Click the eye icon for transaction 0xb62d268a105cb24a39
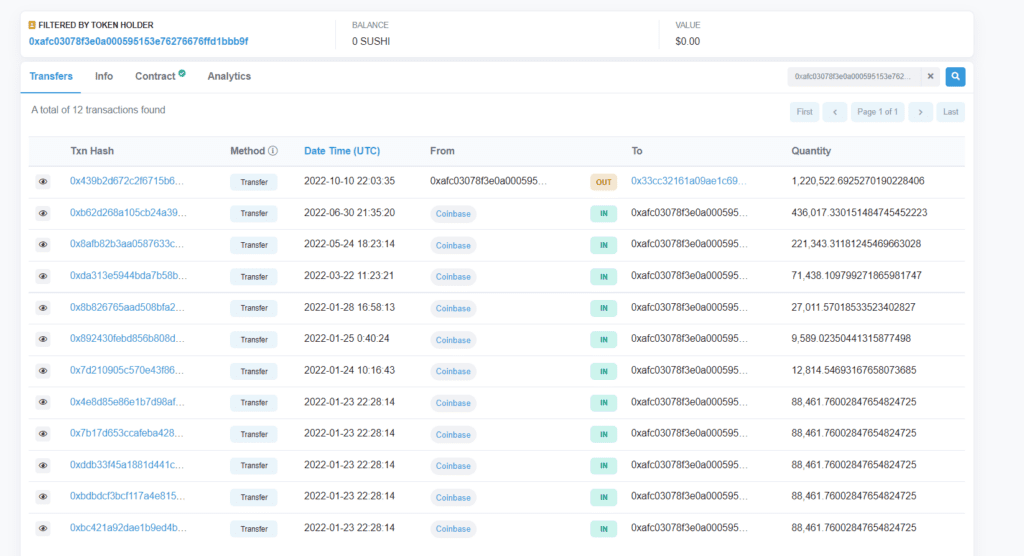The height and width of the screenshot is (556, 1024). pos(43,213)
